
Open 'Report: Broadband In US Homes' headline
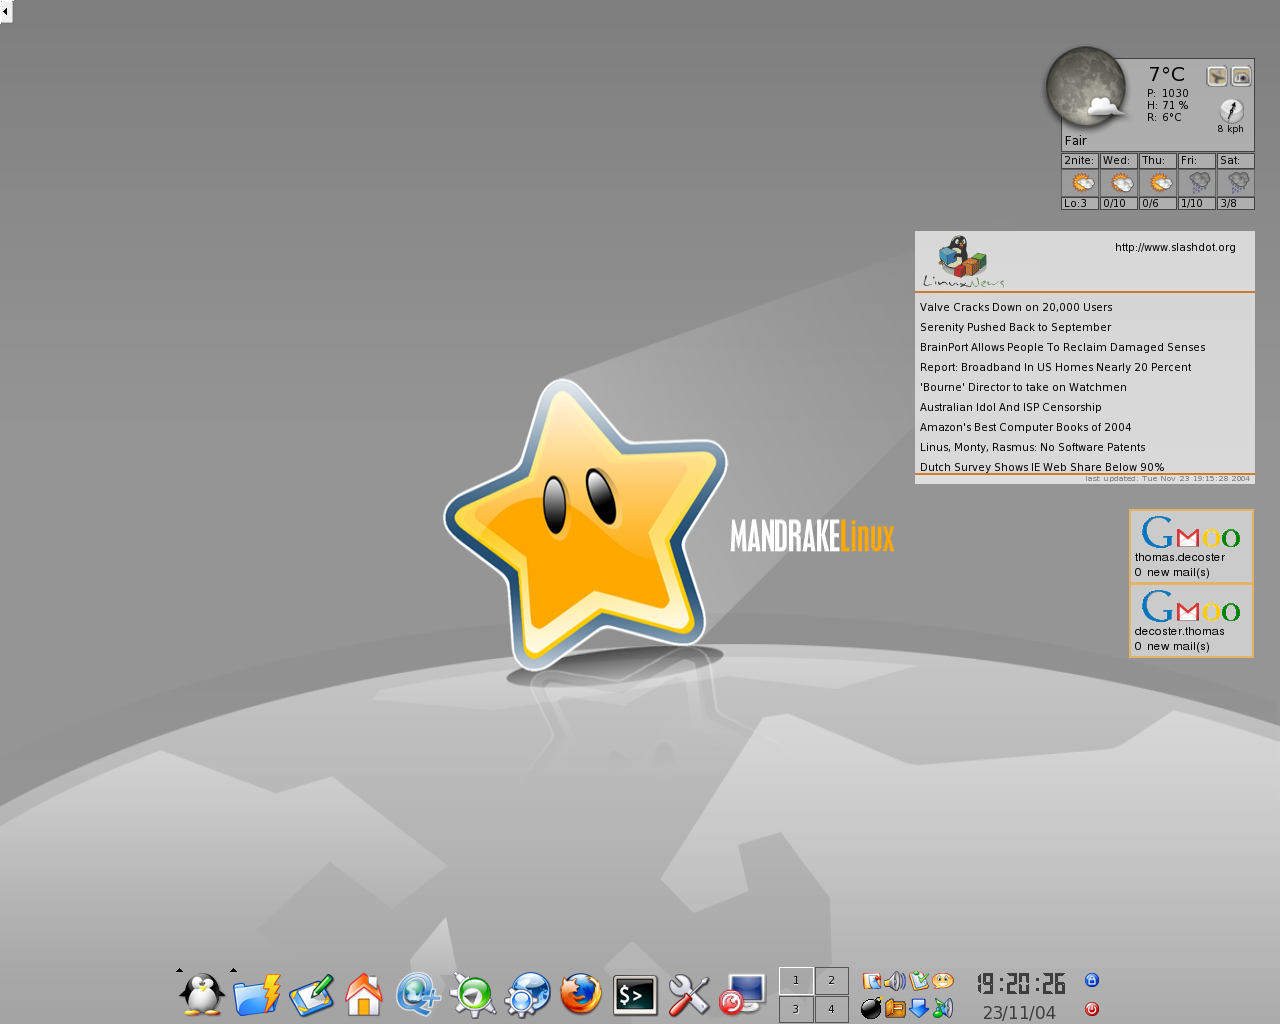(x=1055, y=367)
